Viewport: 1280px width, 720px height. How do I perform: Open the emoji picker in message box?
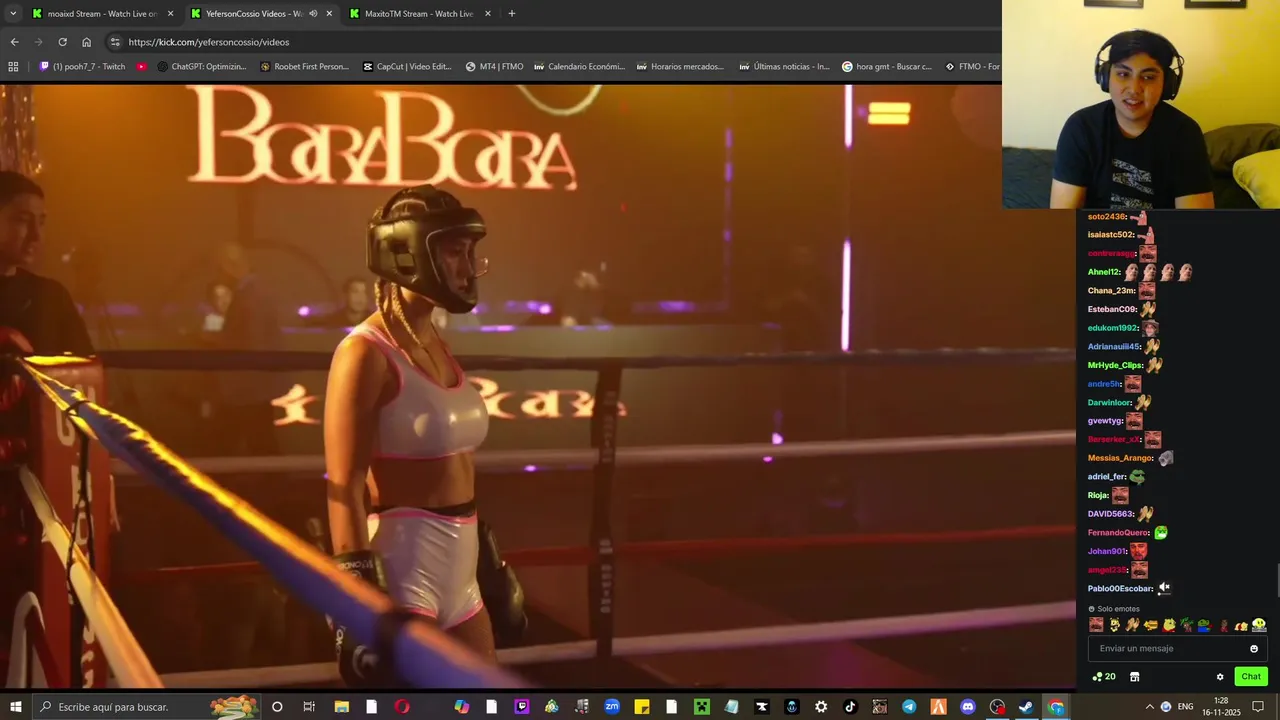point(1254,649)
